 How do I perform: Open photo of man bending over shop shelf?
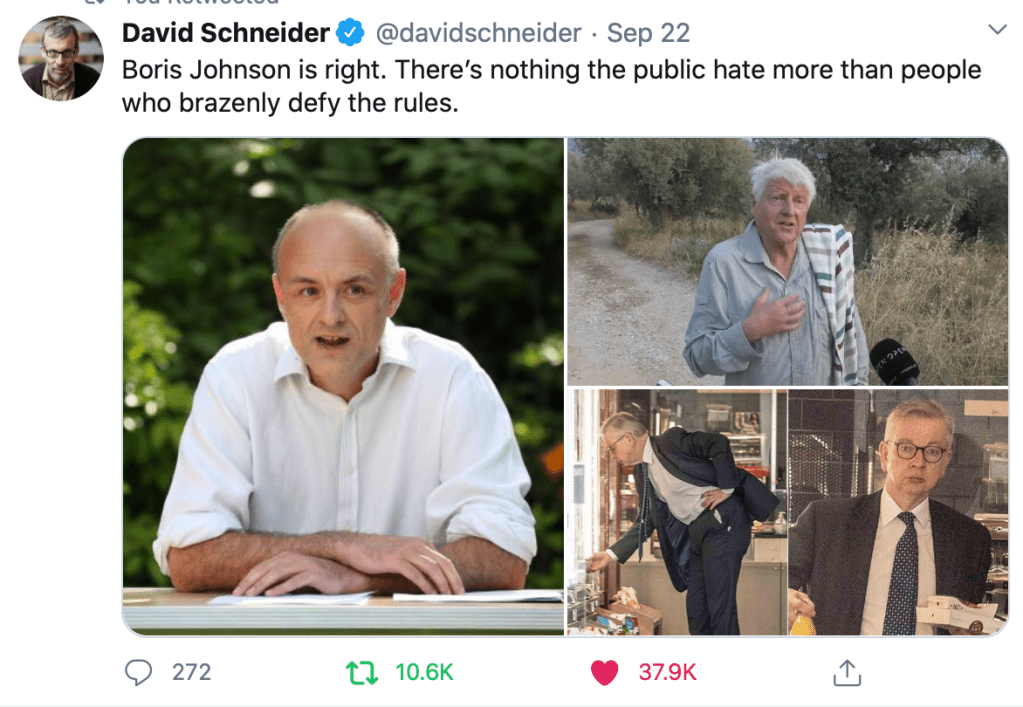click(x=677, y=512)
